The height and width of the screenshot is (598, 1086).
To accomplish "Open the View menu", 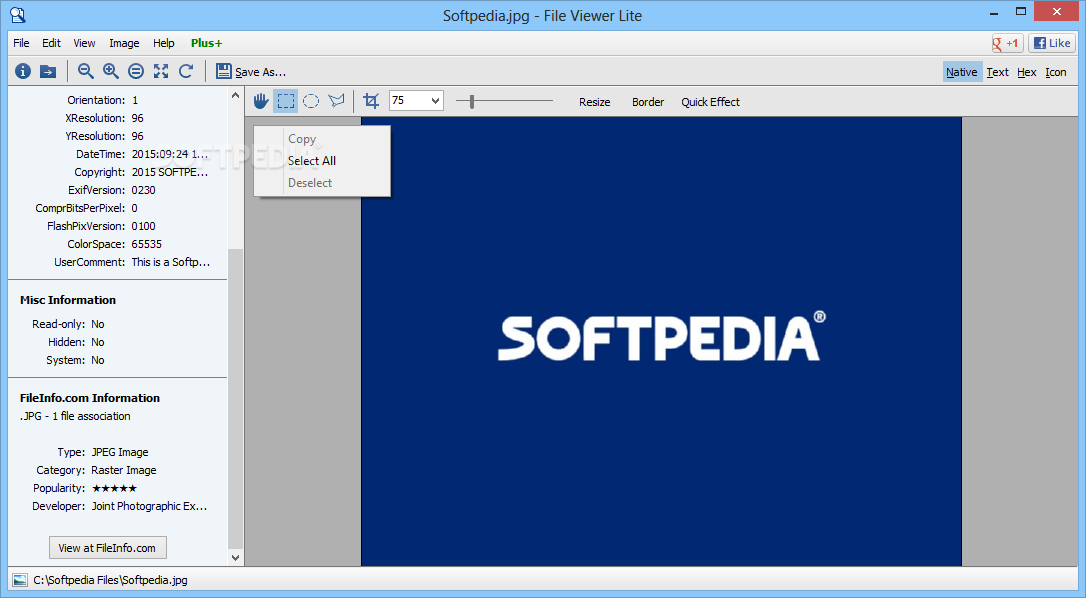I will [84, 43].
